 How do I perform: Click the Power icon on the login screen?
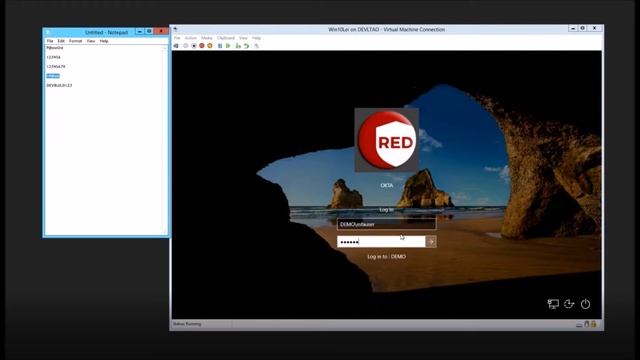pyautogui.click(x=585, y=304)
